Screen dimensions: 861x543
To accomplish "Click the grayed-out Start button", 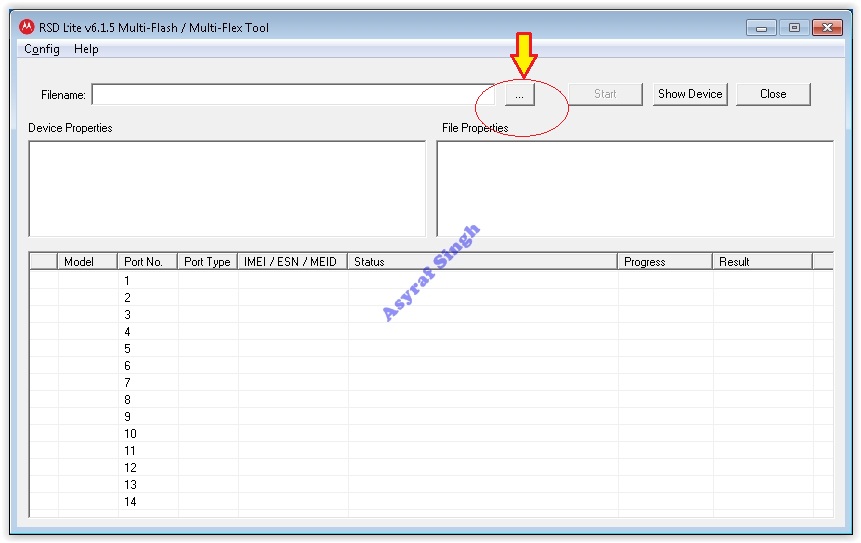I will [605, 94].
